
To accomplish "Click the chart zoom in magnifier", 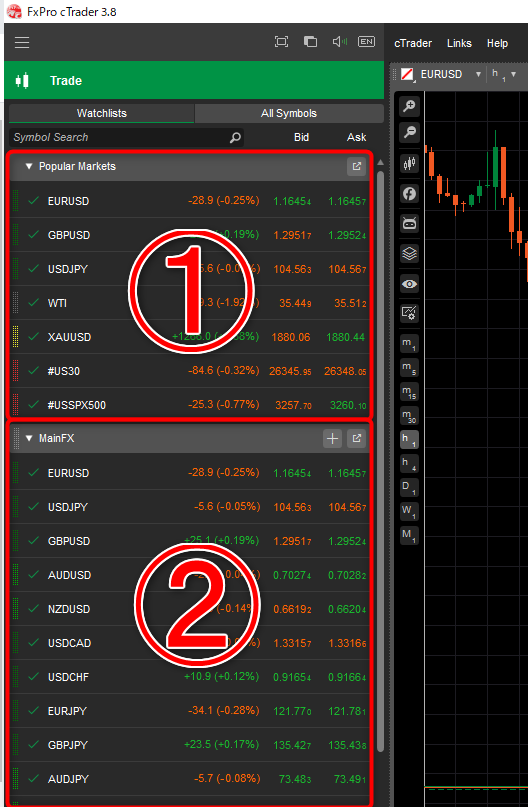I will tap(410, 106).
